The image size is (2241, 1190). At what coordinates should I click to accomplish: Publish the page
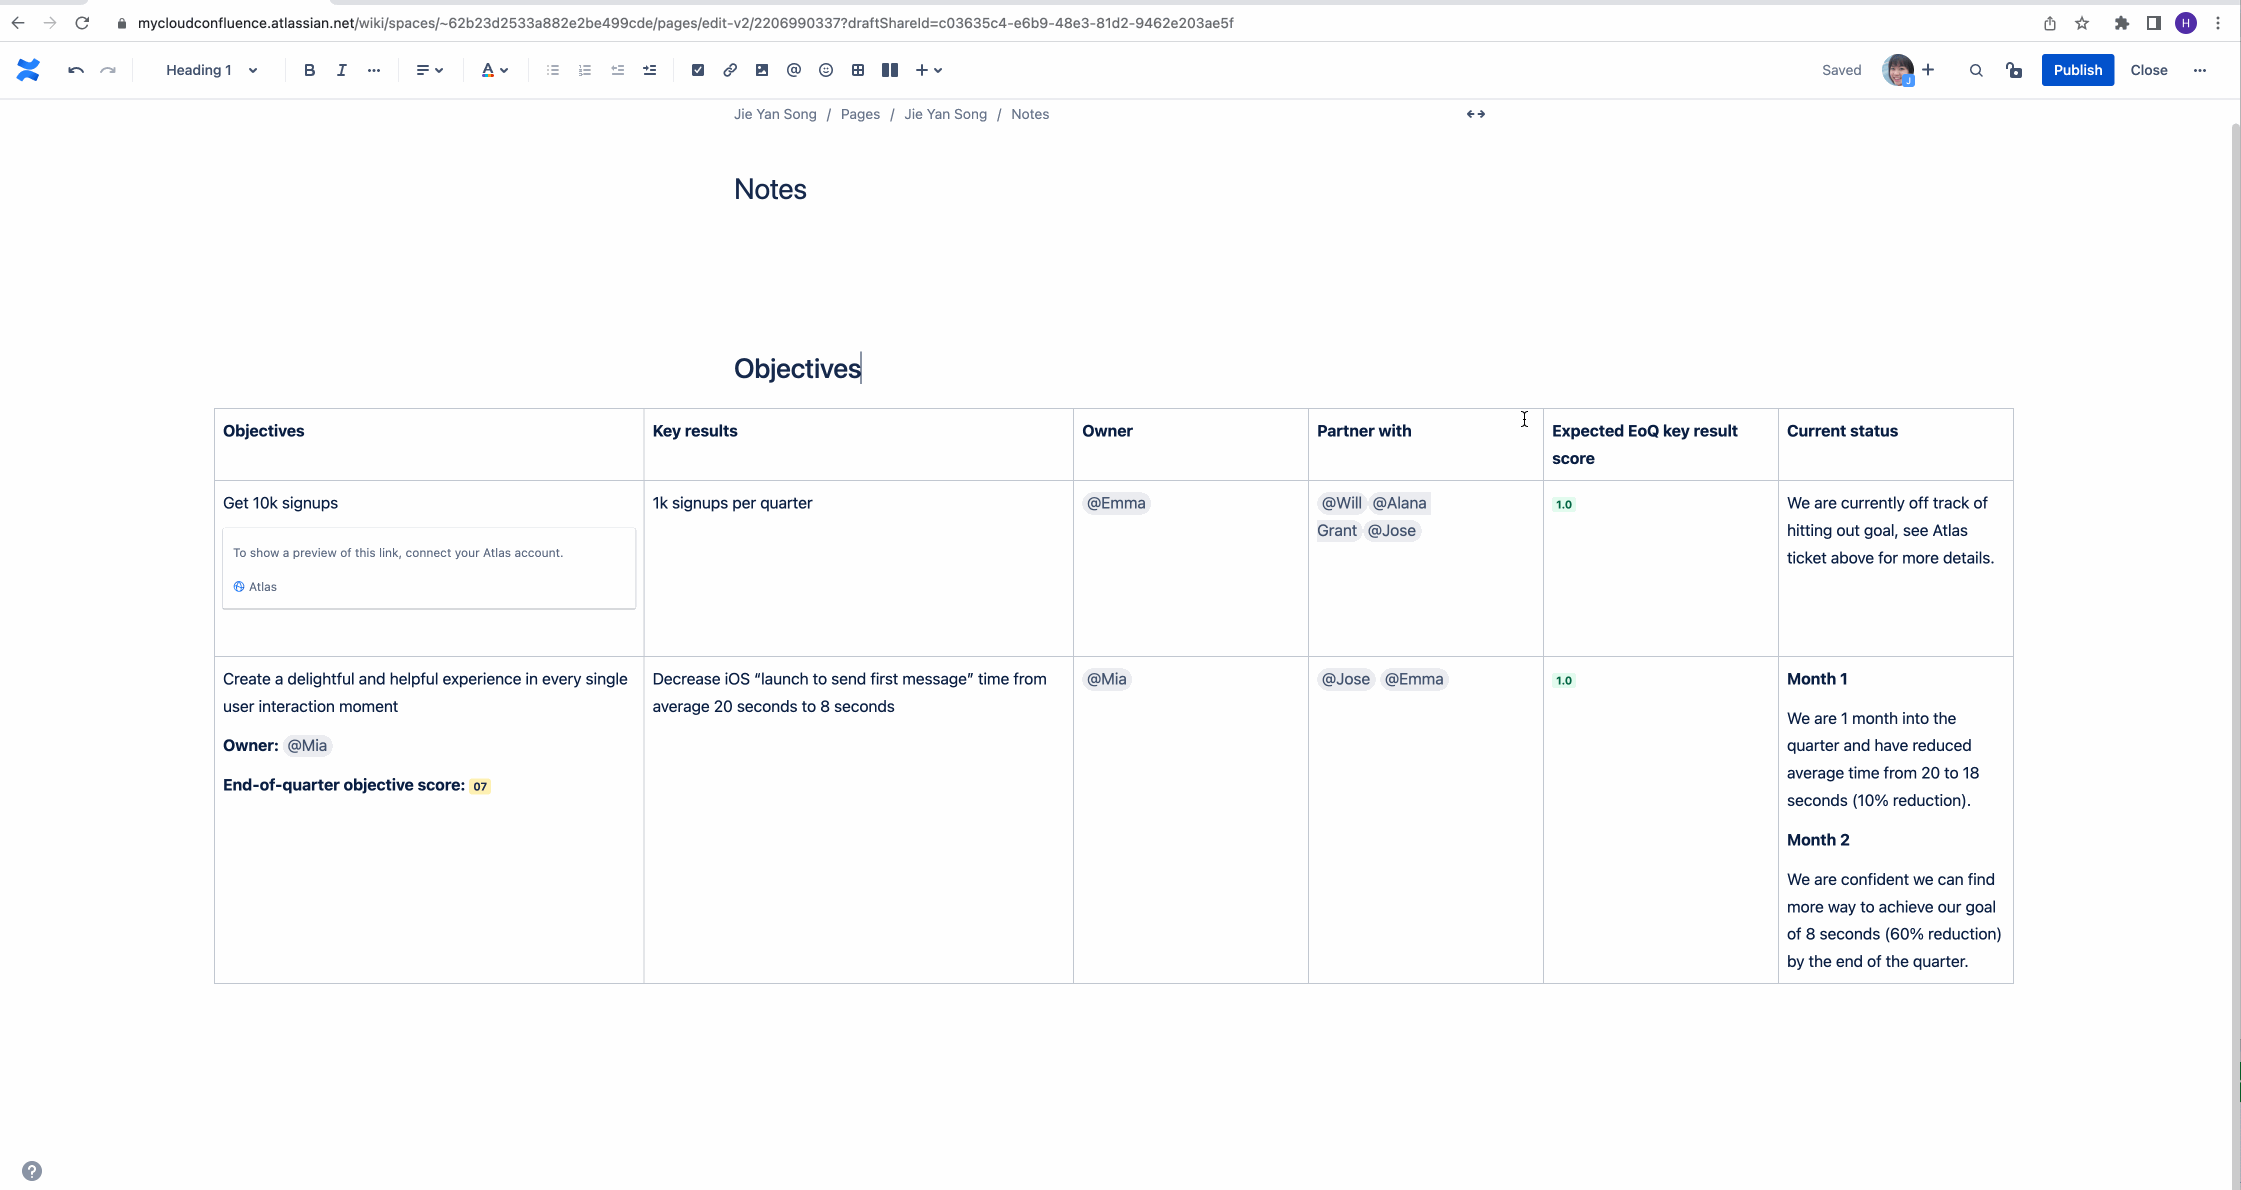pos(2077,70)
